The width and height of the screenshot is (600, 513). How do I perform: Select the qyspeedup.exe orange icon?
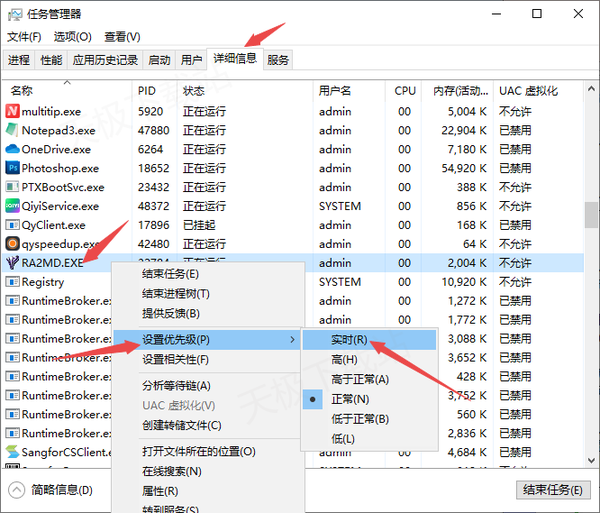tap(12, 244)
